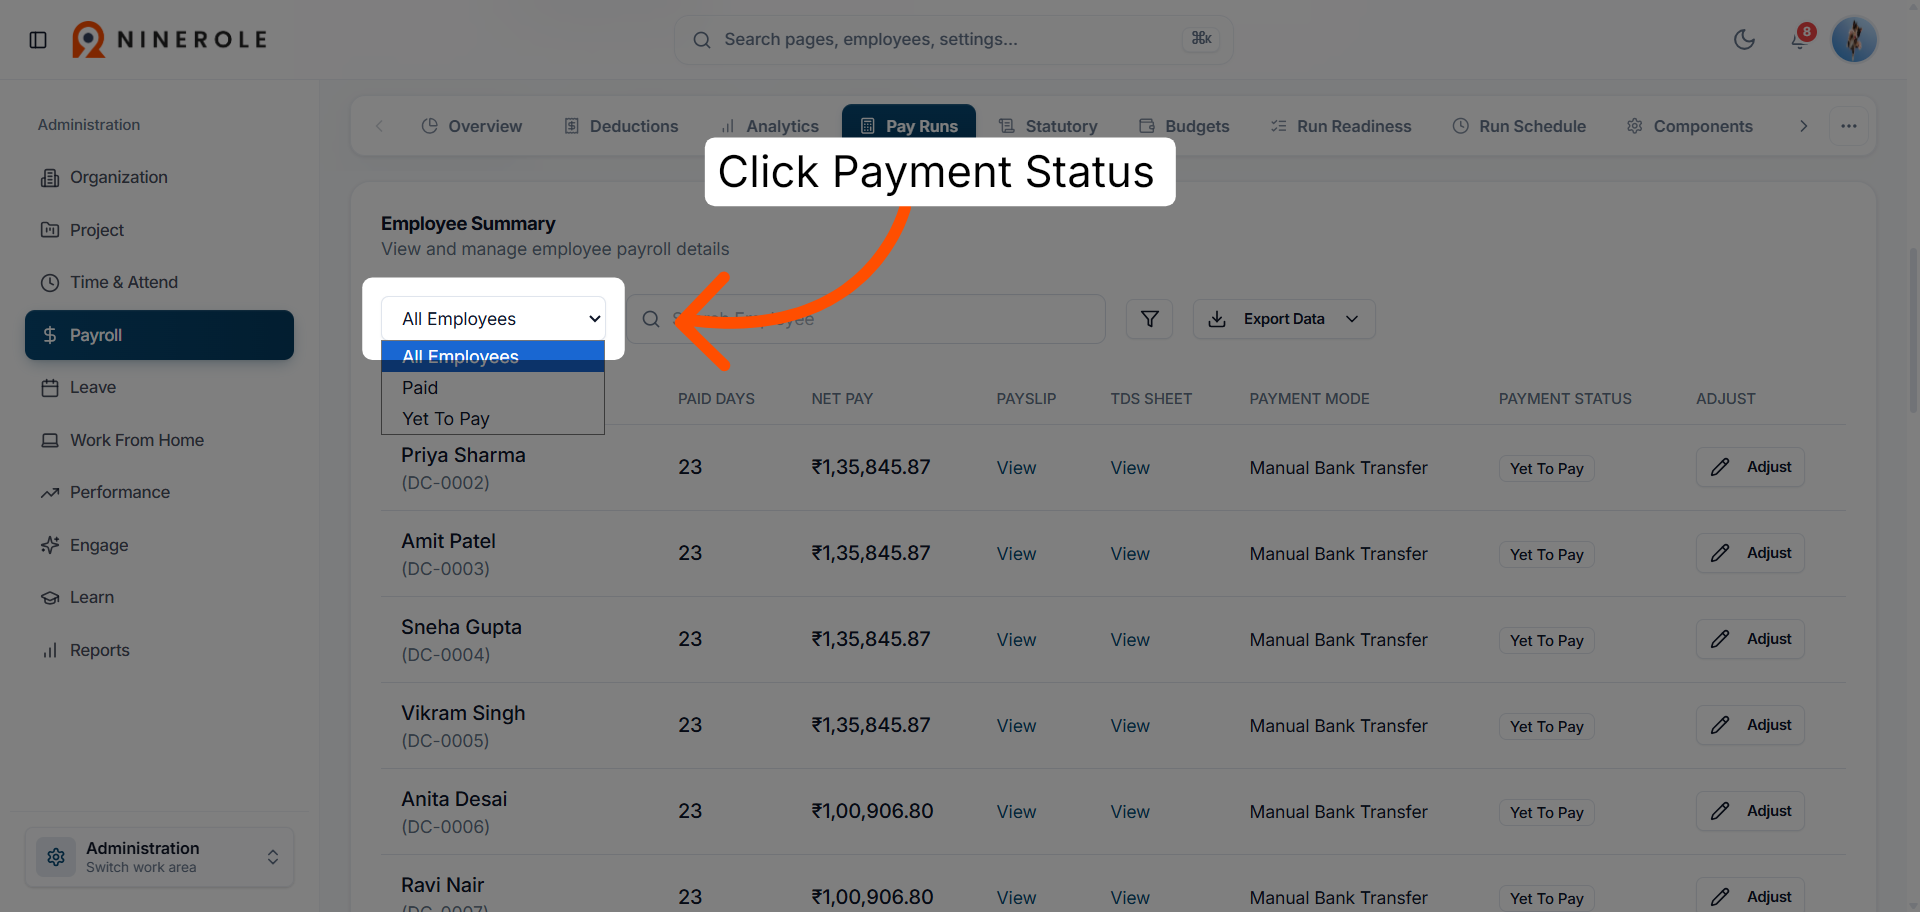Screen dimensions: 1920x912
Task: Open the Leave section
Action: point(160,387)
